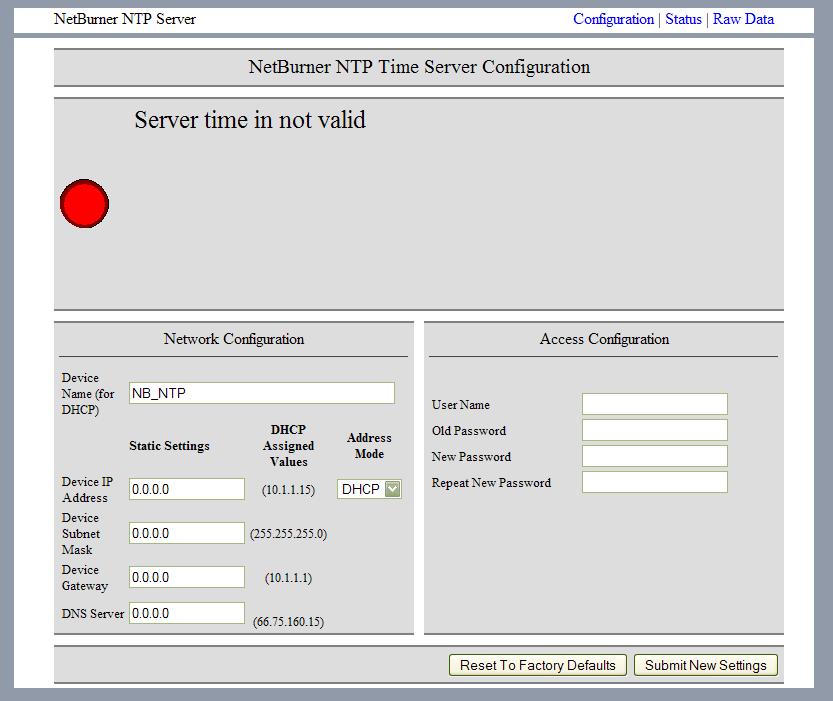This screenshot has width=833, height=701.
Task: Click the User Name label
Action: [x=461, y=405]
